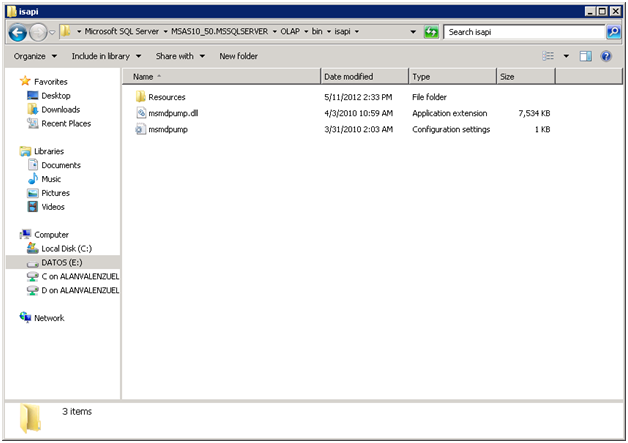Select the msmdpump.dll file

click(x=173, y=113)
